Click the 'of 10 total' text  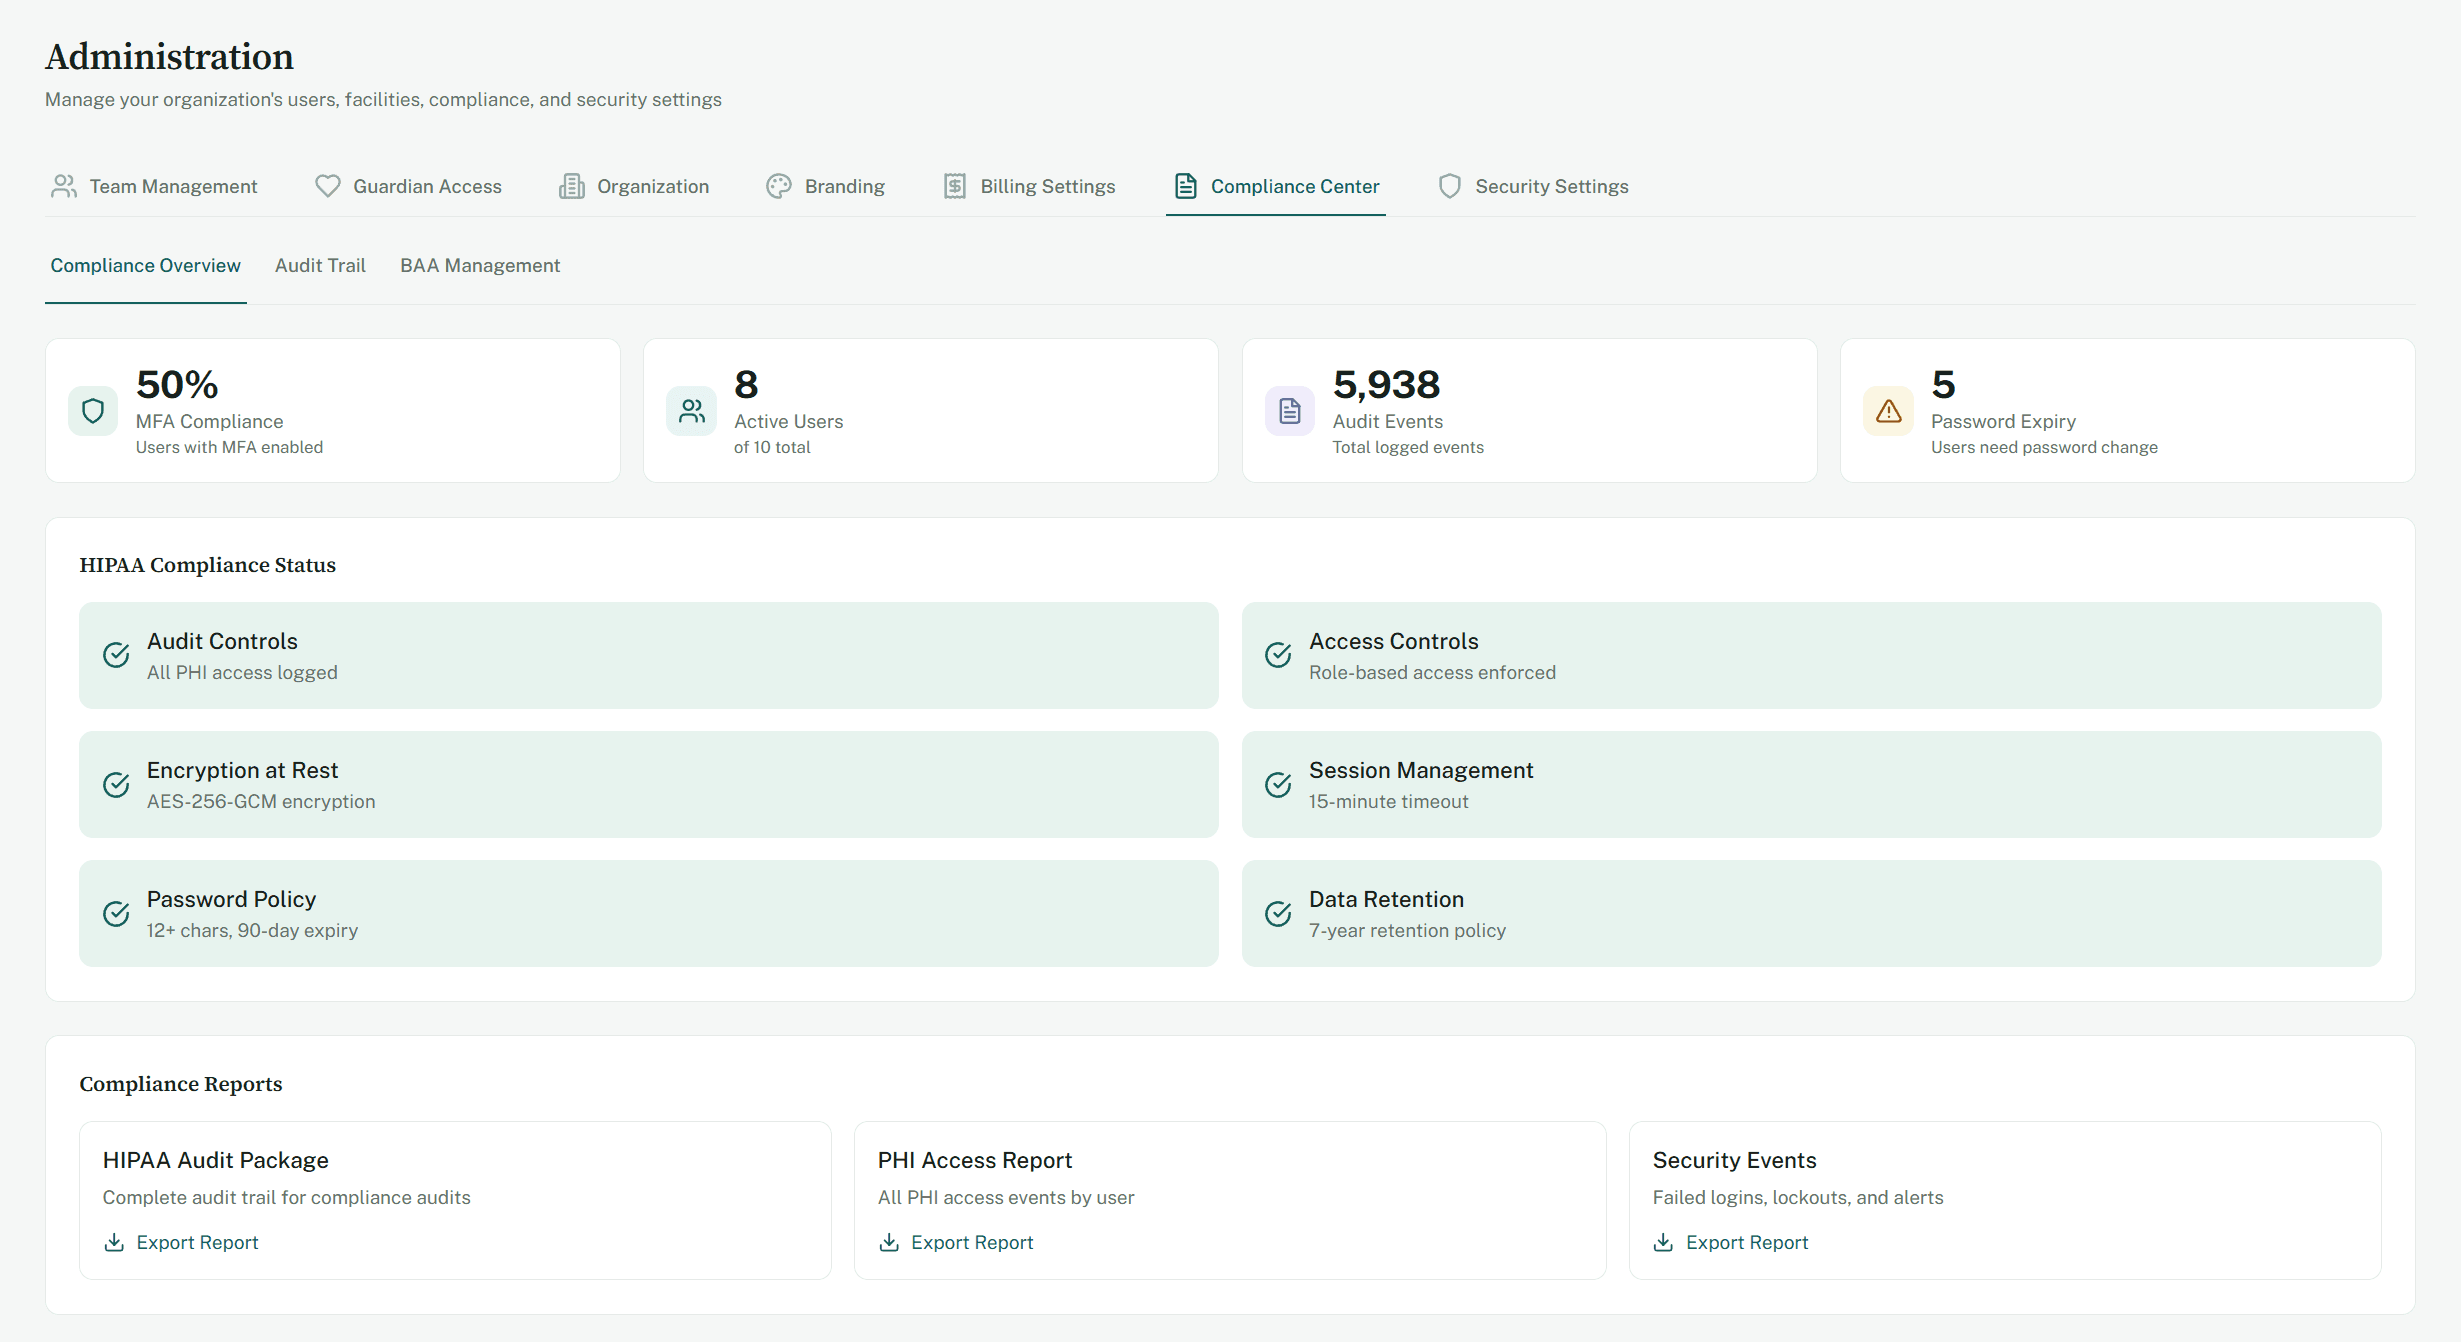[772, 447]
